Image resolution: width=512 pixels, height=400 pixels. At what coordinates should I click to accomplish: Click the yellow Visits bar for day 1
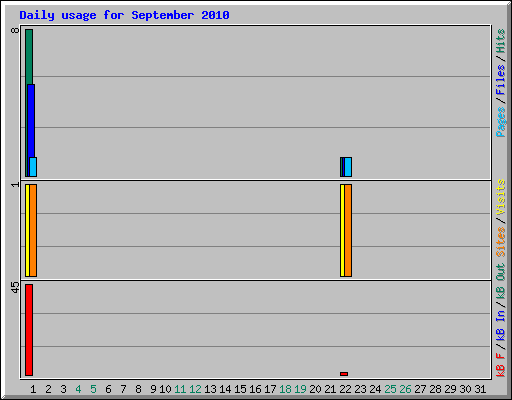(x=27, y=230)
